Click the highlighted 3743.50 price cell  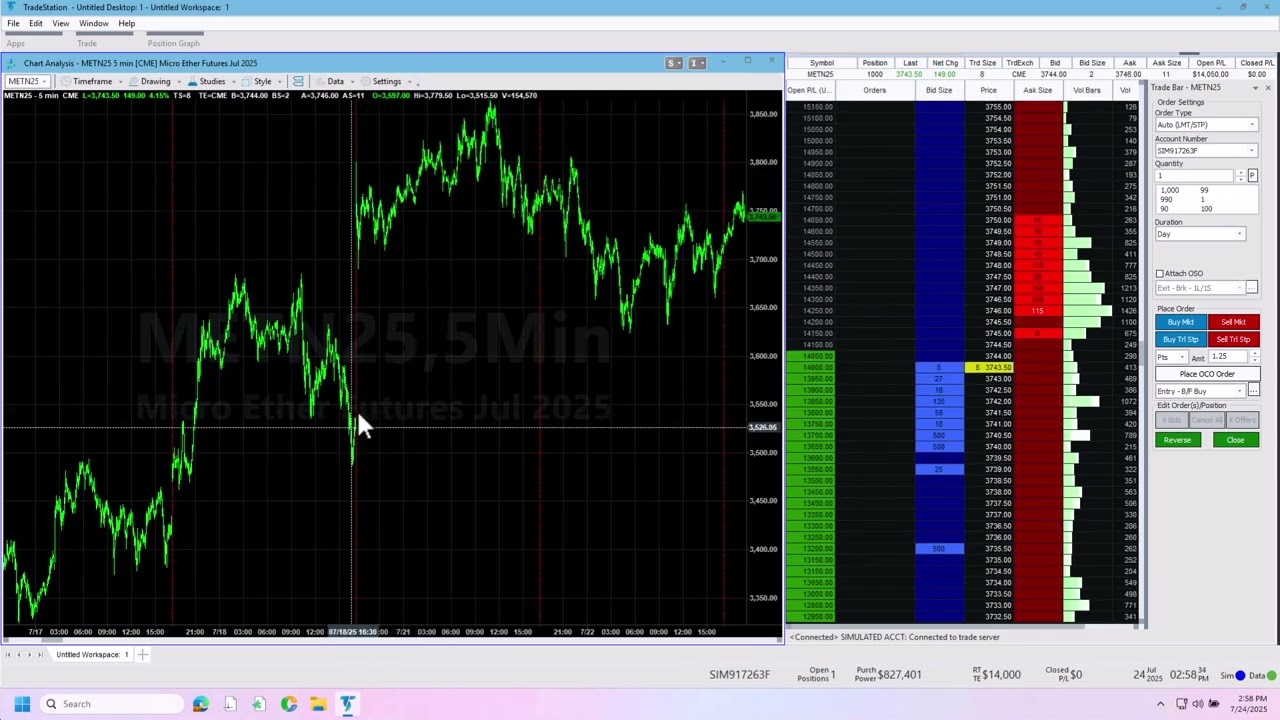[989, 367]
